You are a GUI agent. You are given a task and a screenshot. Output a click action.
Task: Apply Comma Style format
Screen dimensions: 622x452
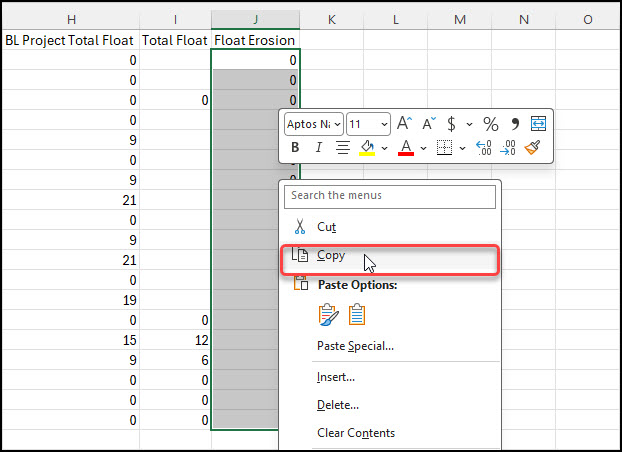(515, 124)
